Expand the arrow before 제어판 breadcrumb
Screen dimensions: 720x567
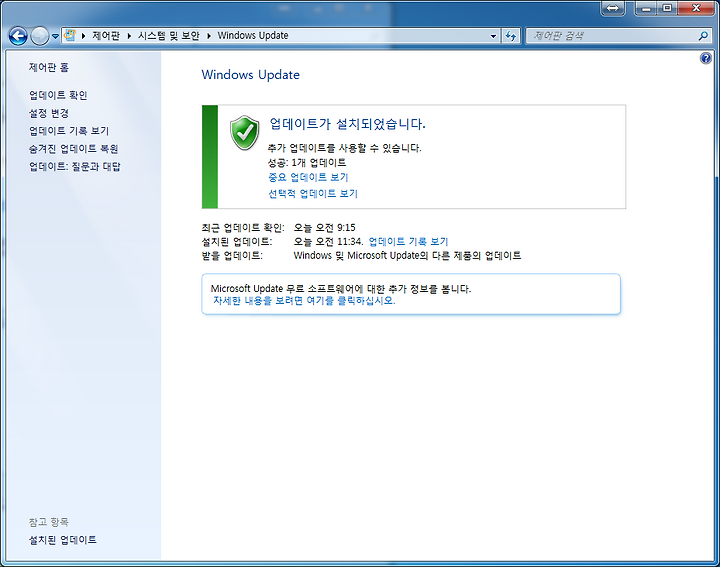pos(83,36)
